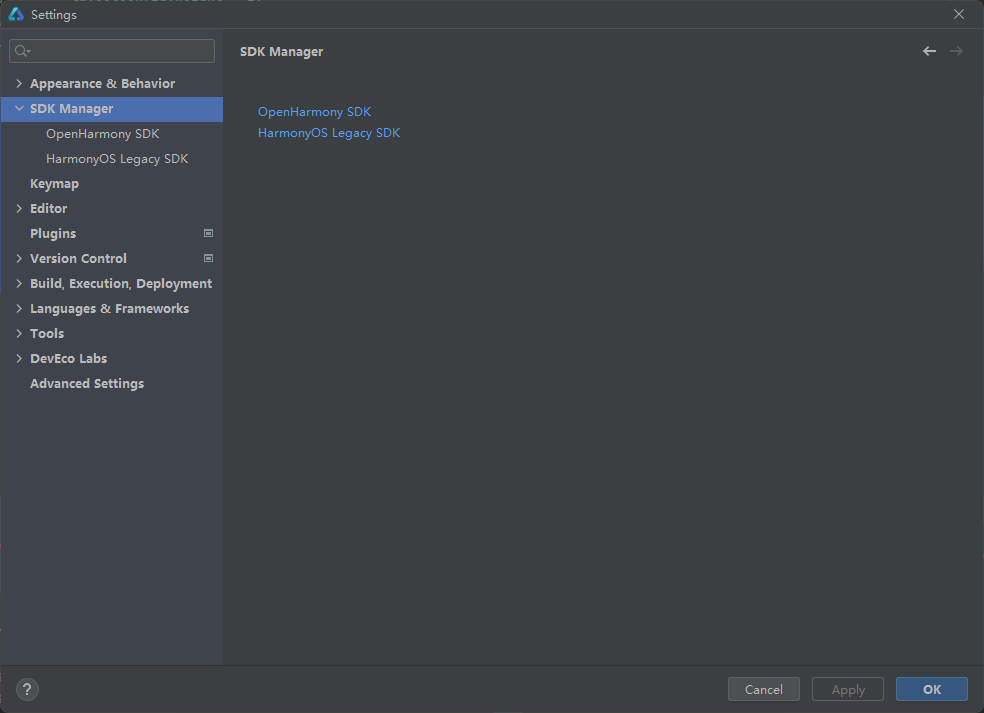Expand the Editor settings group
Screen dimensions: 984x713
(x=19, y=208)
